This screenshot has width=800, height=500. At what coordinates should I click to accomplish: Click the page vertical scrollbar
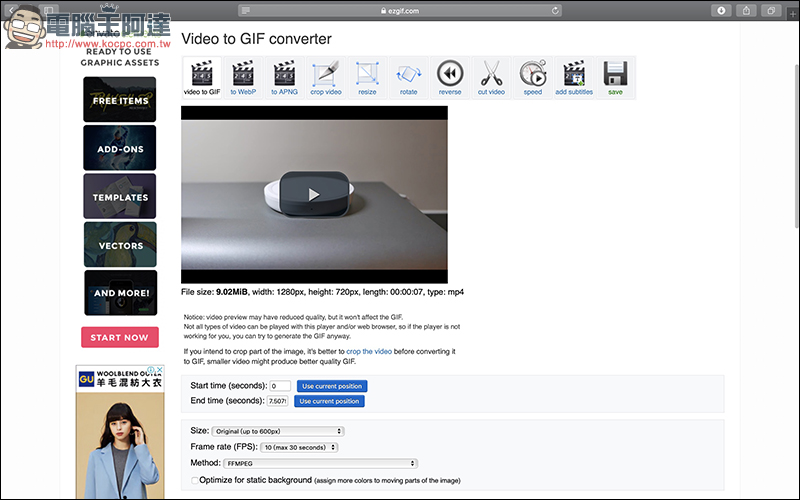pyautogui.click(x=797, y=145)
